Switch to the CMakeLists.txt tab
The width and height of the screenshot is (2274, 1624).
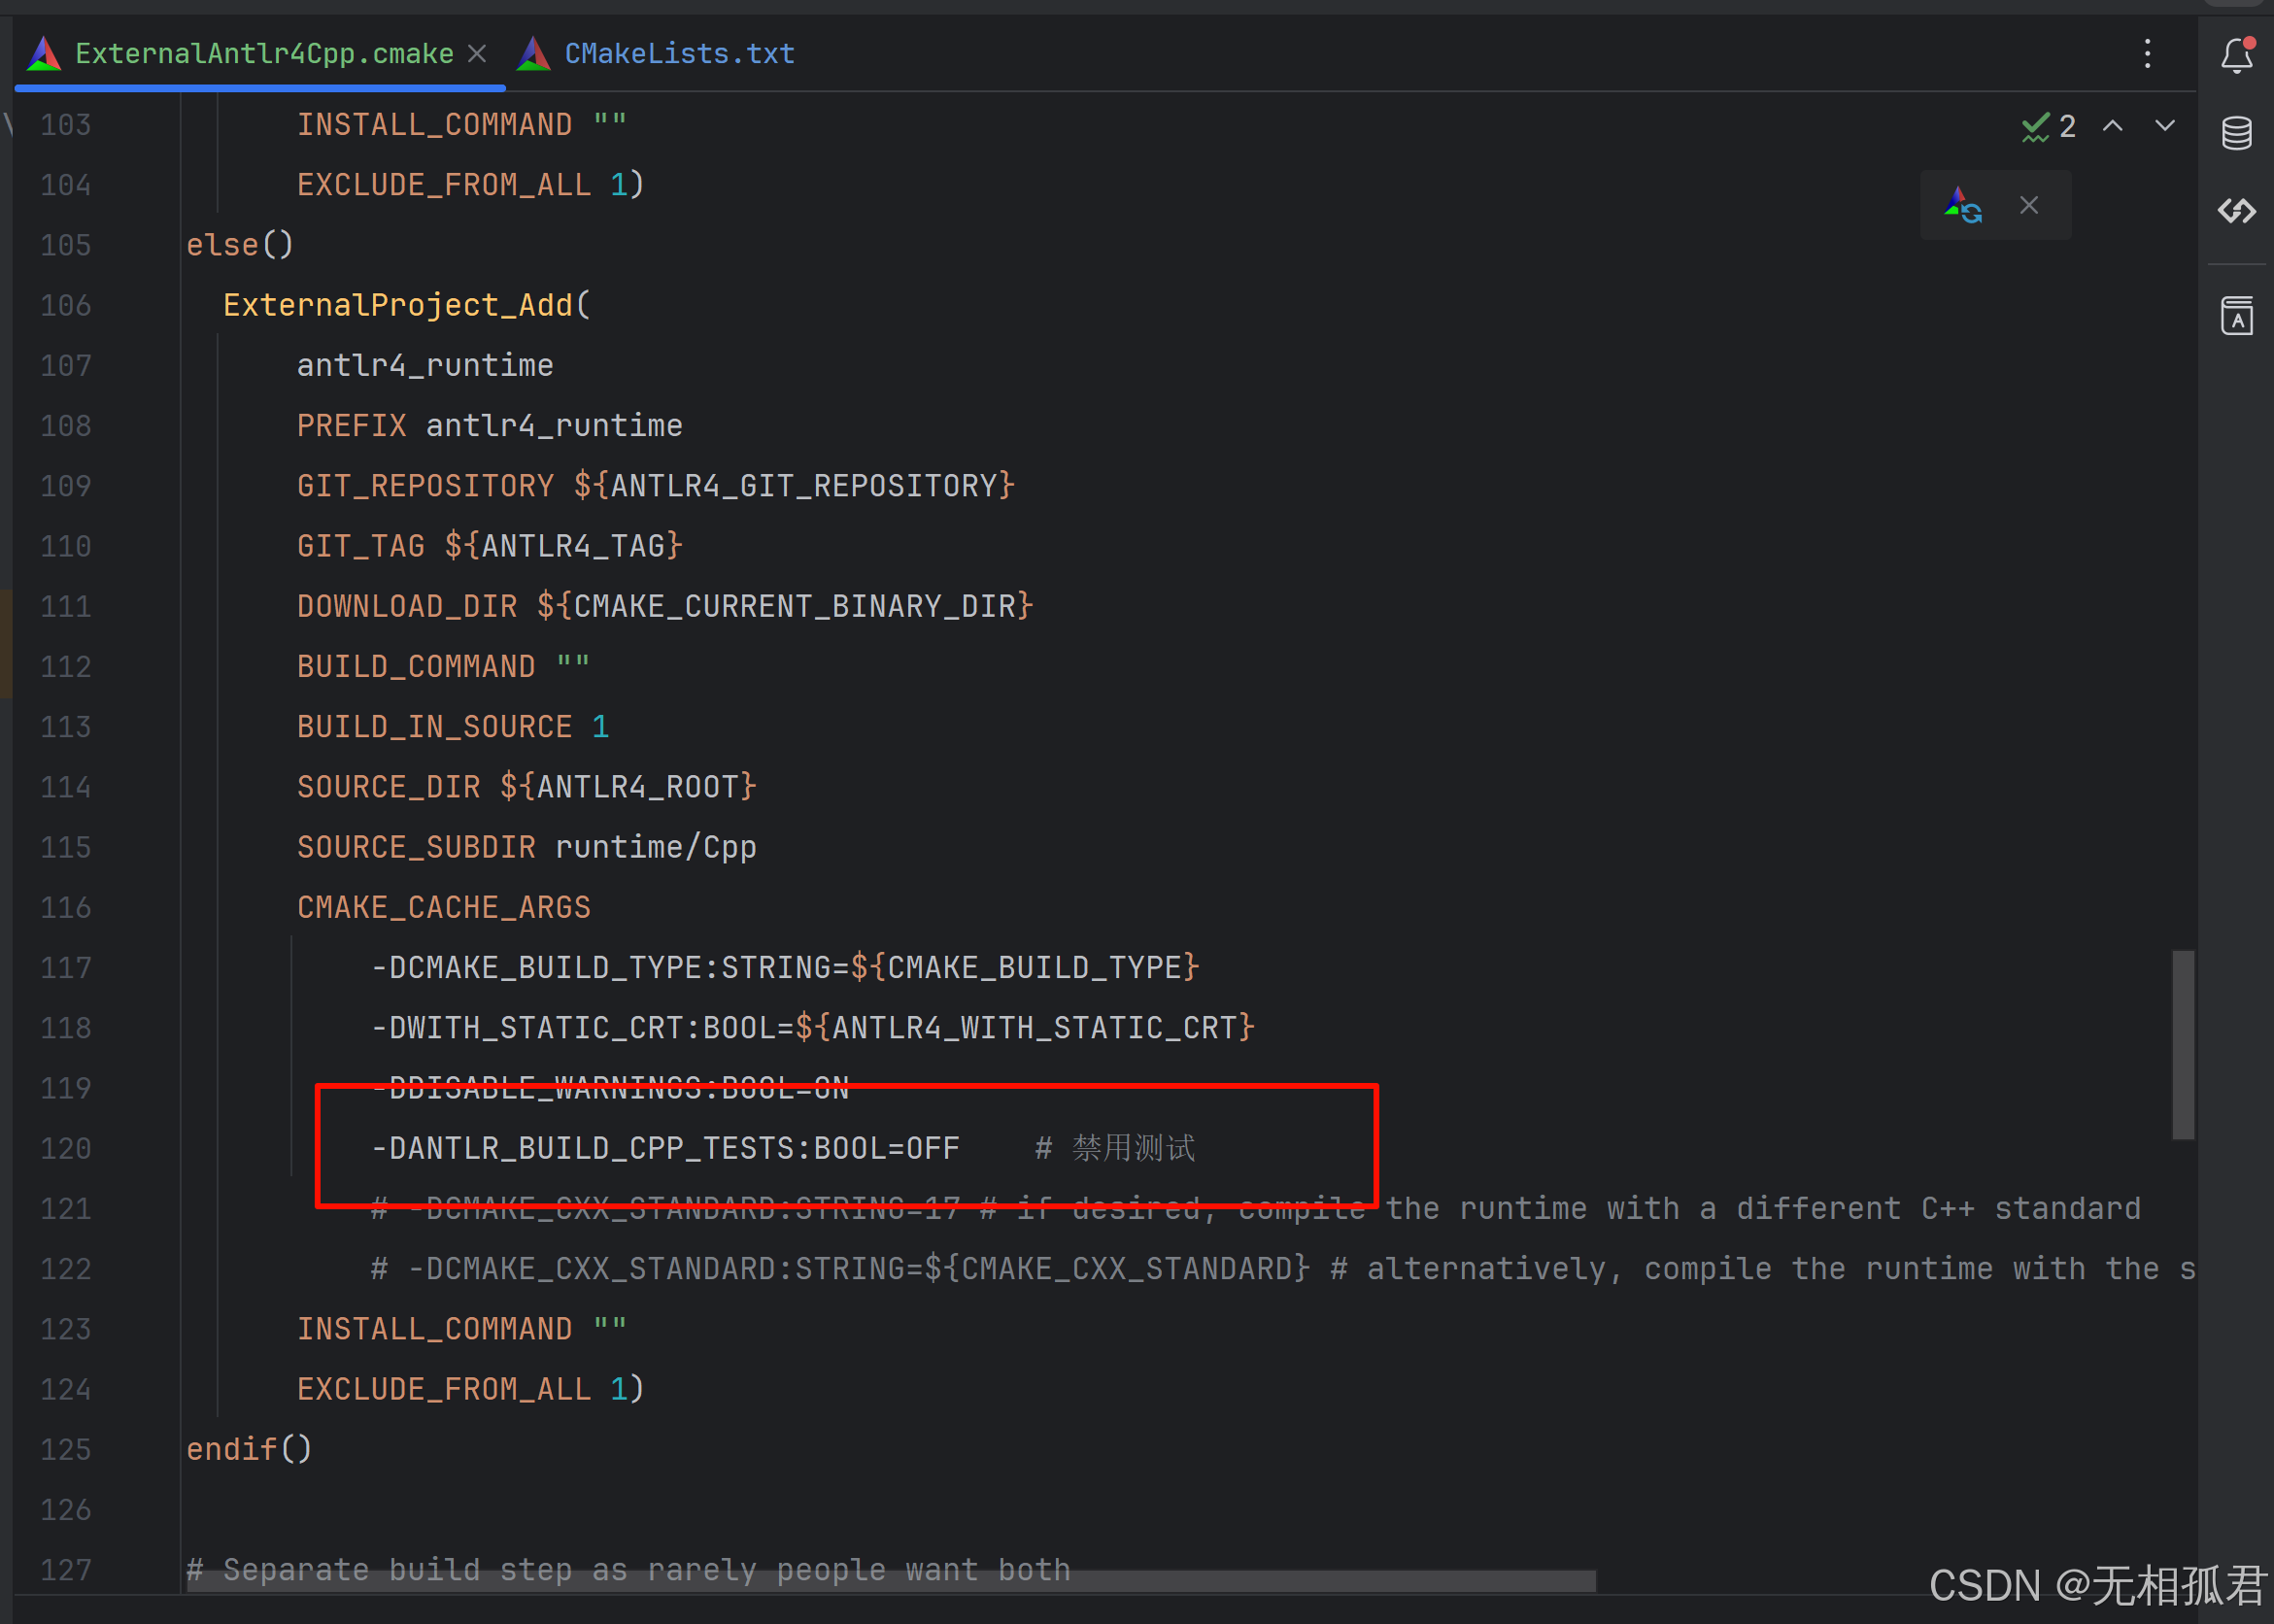click(679, 52)
